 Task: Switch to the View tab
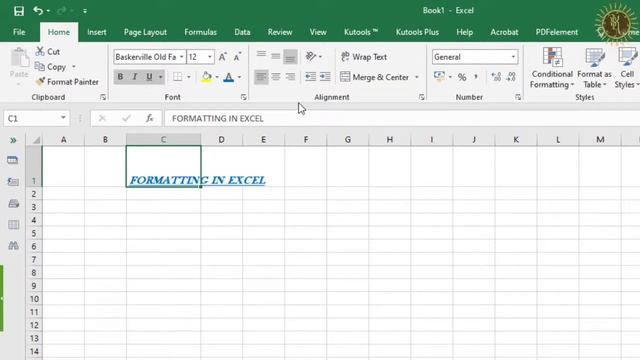[x=318, y=32]
